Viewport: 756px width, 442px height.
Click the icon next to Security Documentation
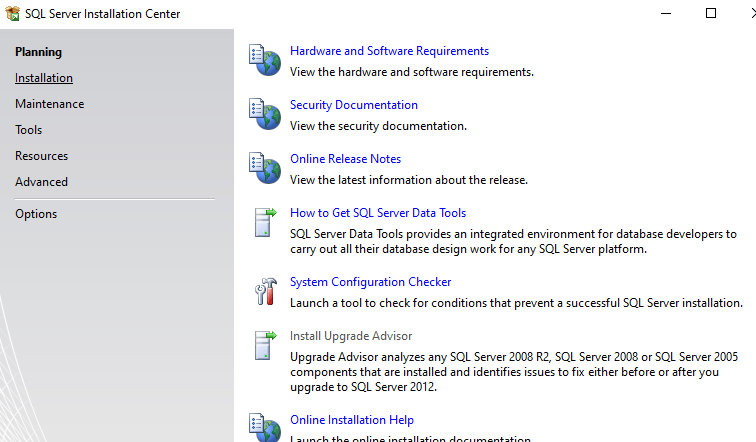(265, 114)
